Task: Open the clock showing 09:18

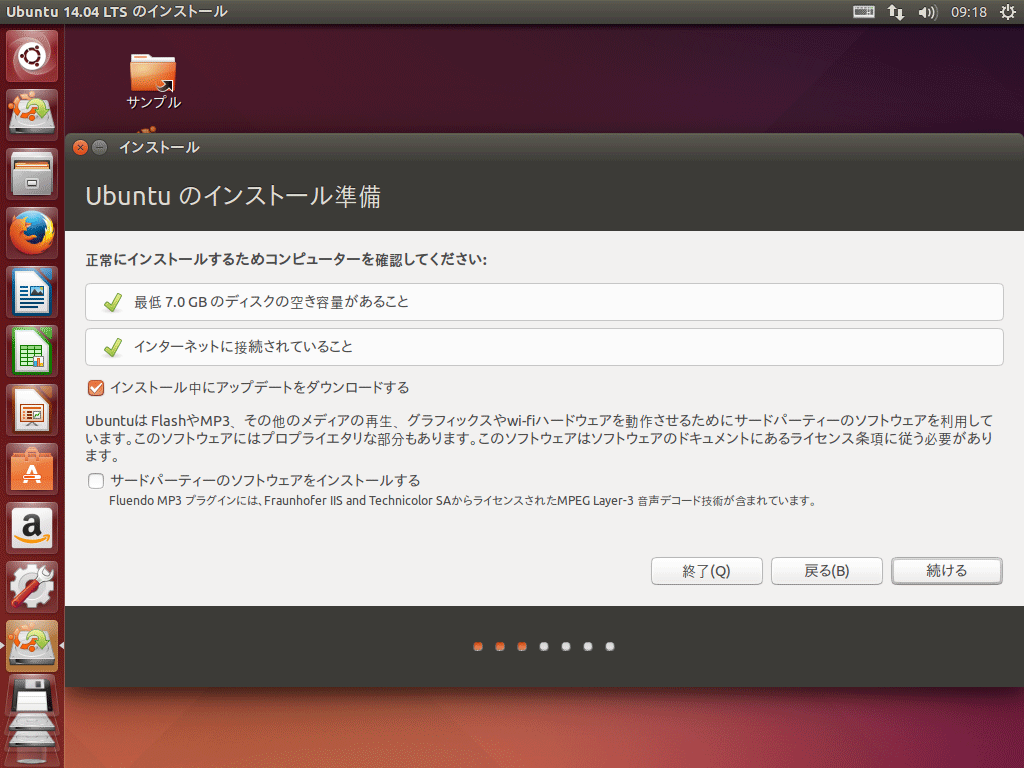Action: [968, 12]
